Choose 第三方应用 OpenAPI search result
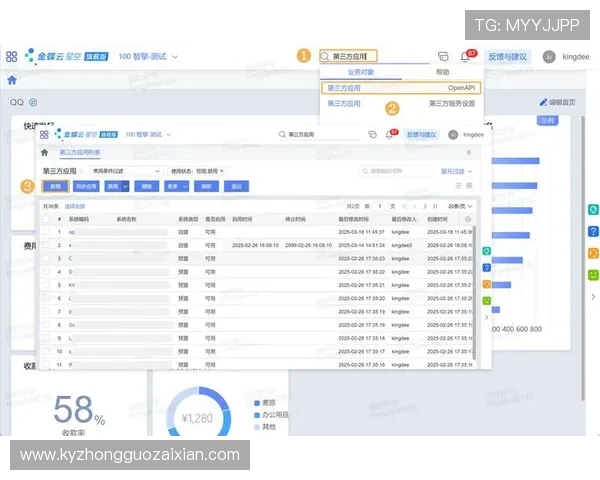600x480 pixels. click(x=401, y=88)
